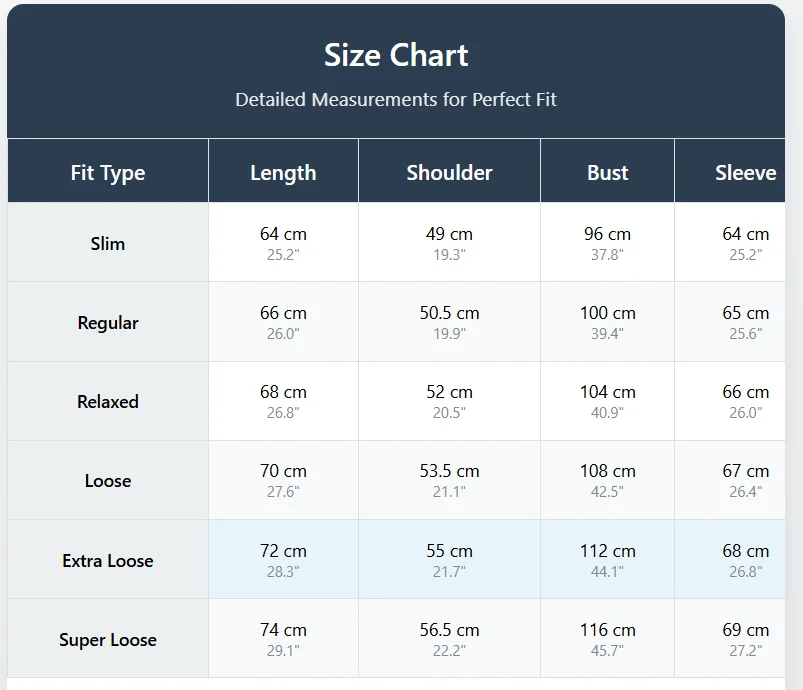803x690 pixels.
Task: Click the Fit Type column header
Action: coord(108,173)
